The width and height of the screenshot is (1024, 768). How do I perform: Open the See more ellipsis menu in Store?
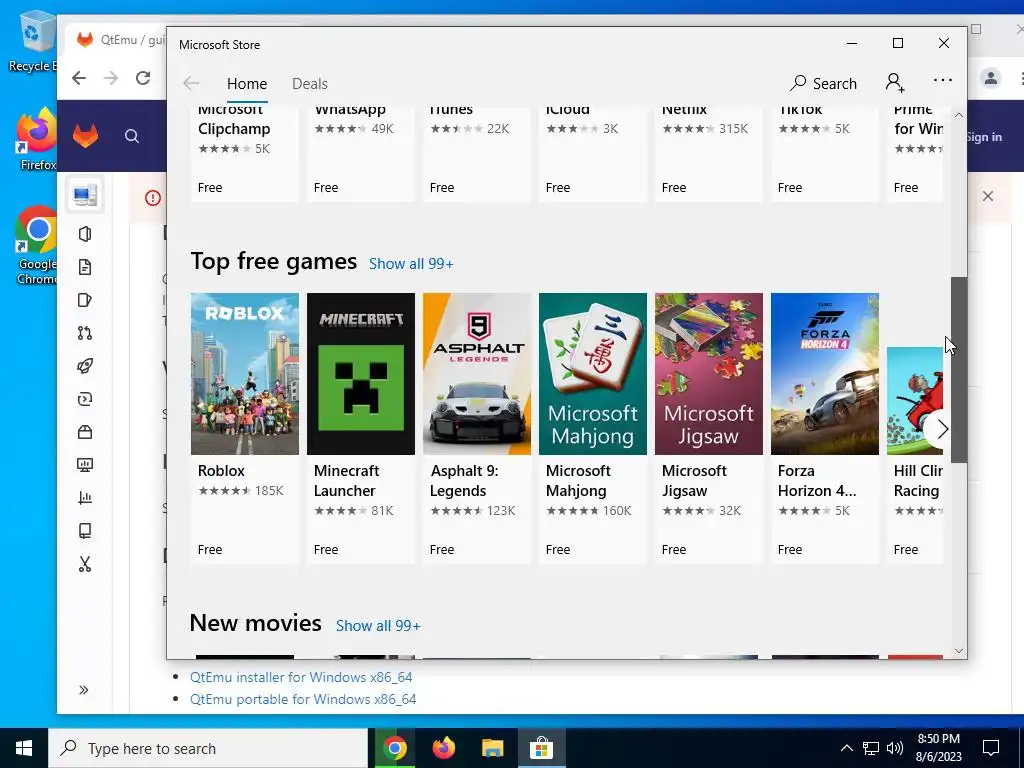[x=942, y=80]
